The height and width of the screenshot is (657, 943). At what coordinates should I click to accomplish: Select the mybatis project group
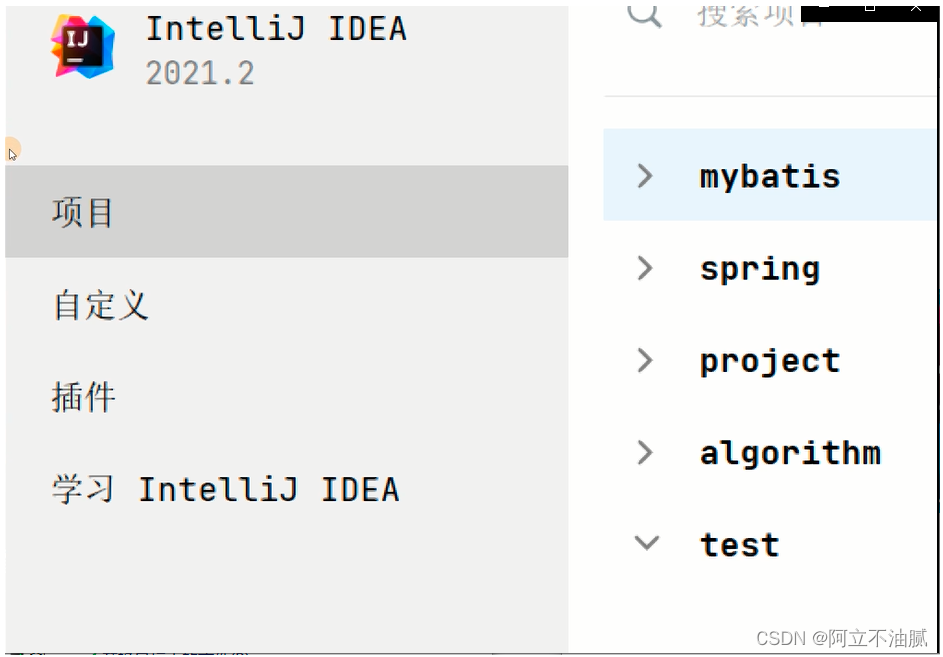coord(770,177)
